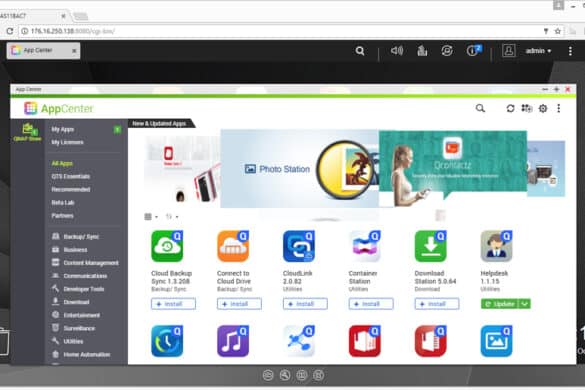The height and width of the screenshot is (390, 585).
Task: Open the trash can on the QTS desktop
Action: tap(4, 341)
